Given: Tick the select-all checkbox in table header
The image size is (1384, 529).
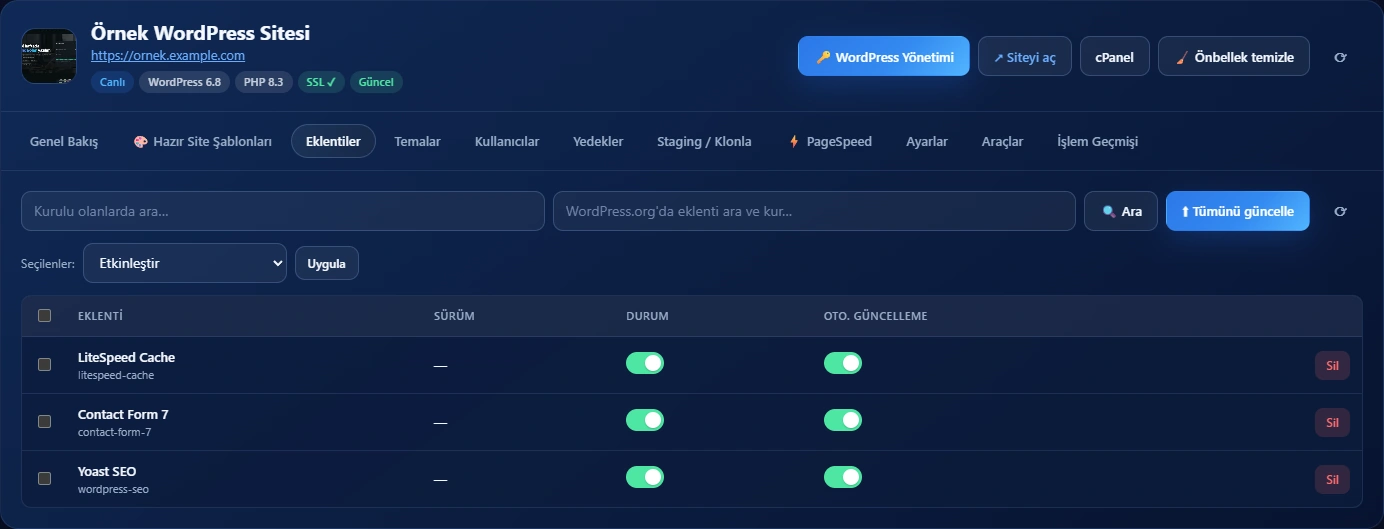Looking at the screenshot, I should [x=44, y=316].
